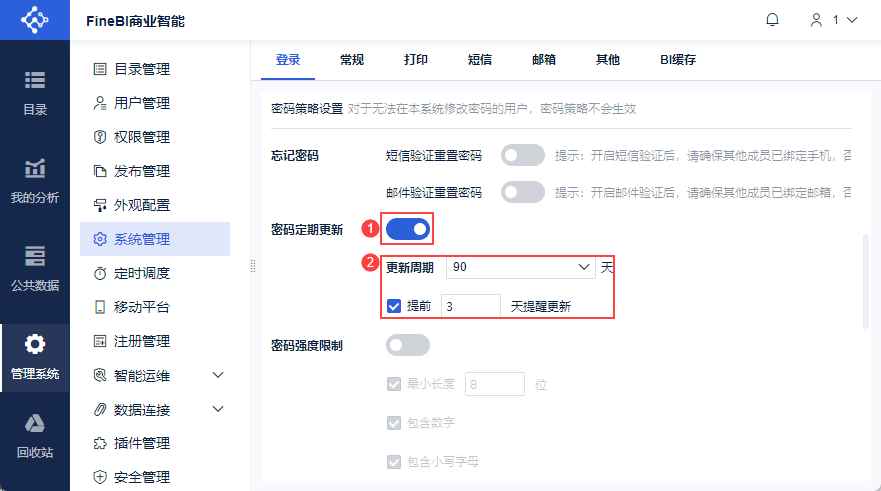Switch to the BI缓存 tab
This screenshot has width=881, height=491.
click(677, 60)
